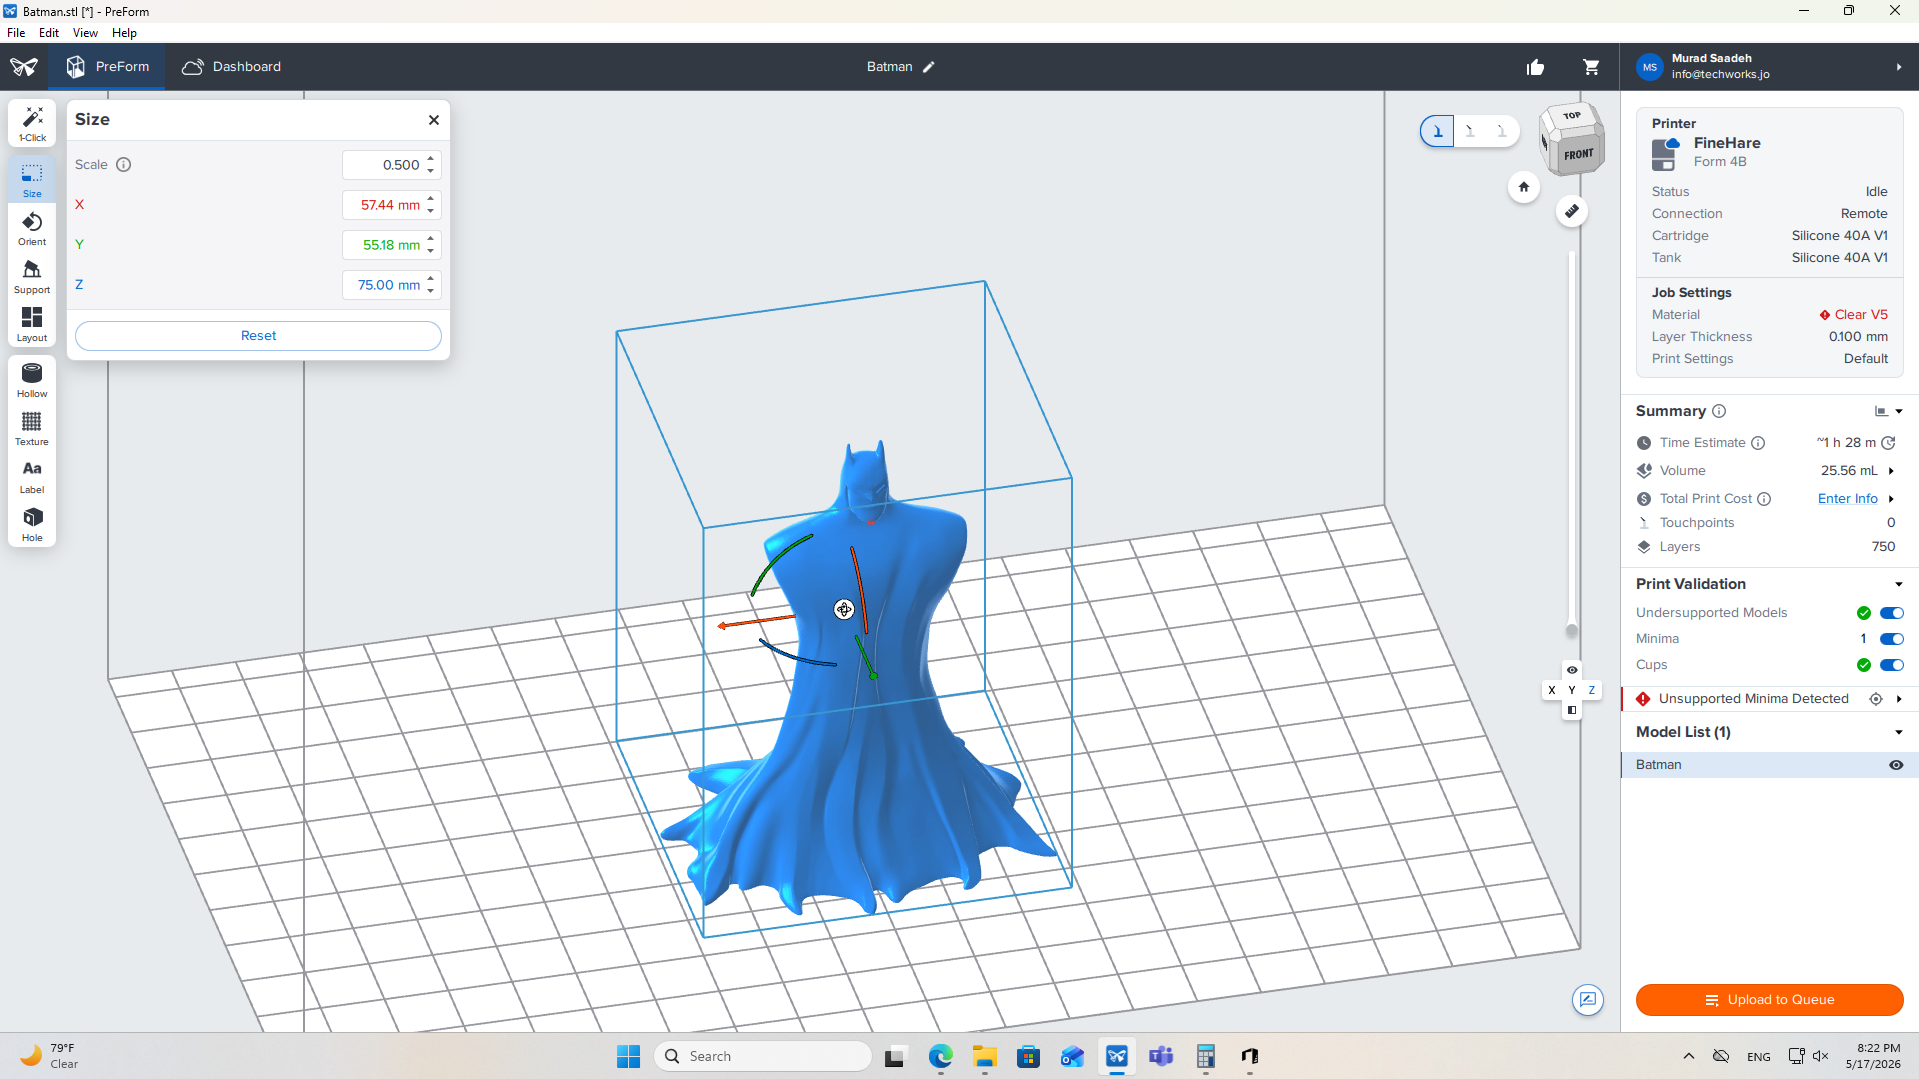Click the home view reset icon
The height and width of the screenshot is (1079, 1919).
click(1523, 187)
